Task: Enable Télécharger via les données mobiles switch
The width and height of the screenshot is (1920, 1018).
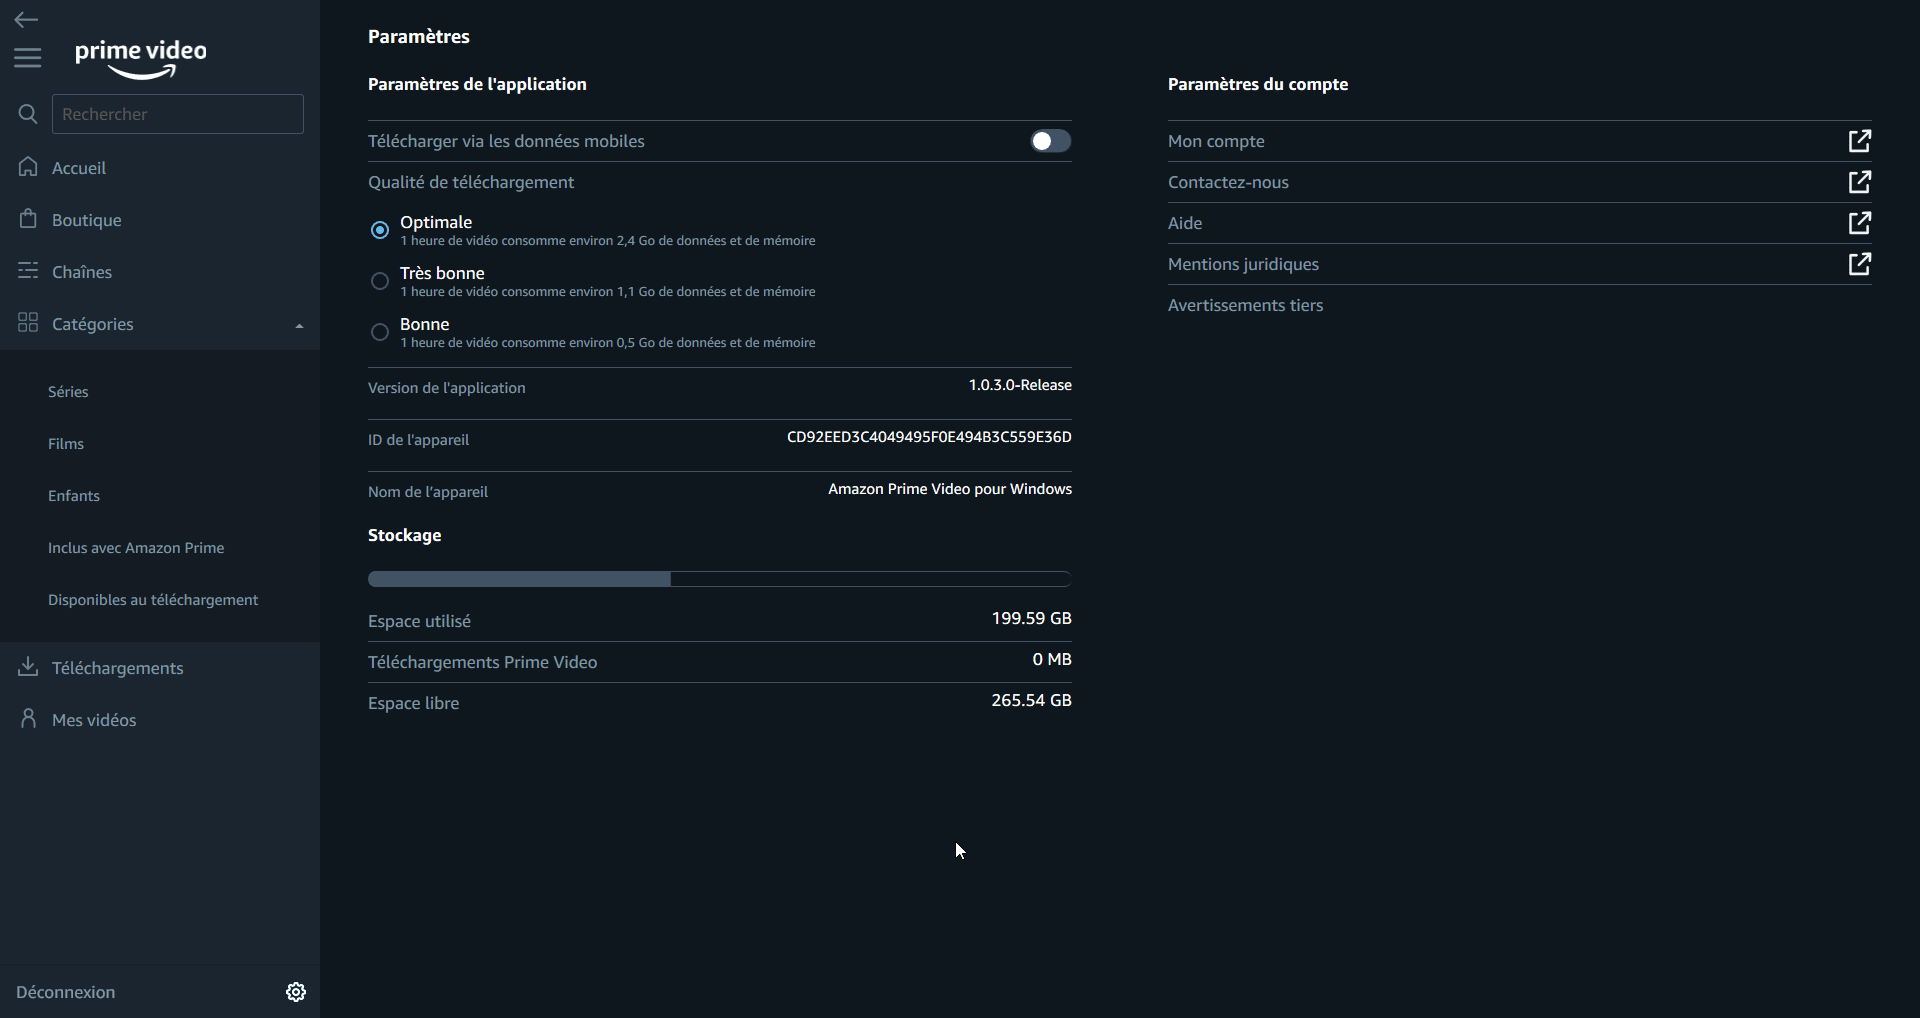Action: click(x=1051, y=141)
